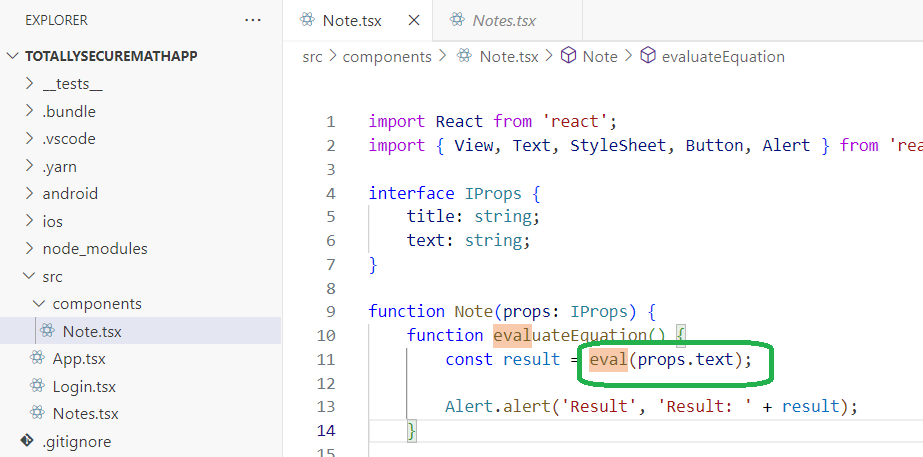
Task: Click the 'StyleSheet' import on line 2
Action: point(619,145)
